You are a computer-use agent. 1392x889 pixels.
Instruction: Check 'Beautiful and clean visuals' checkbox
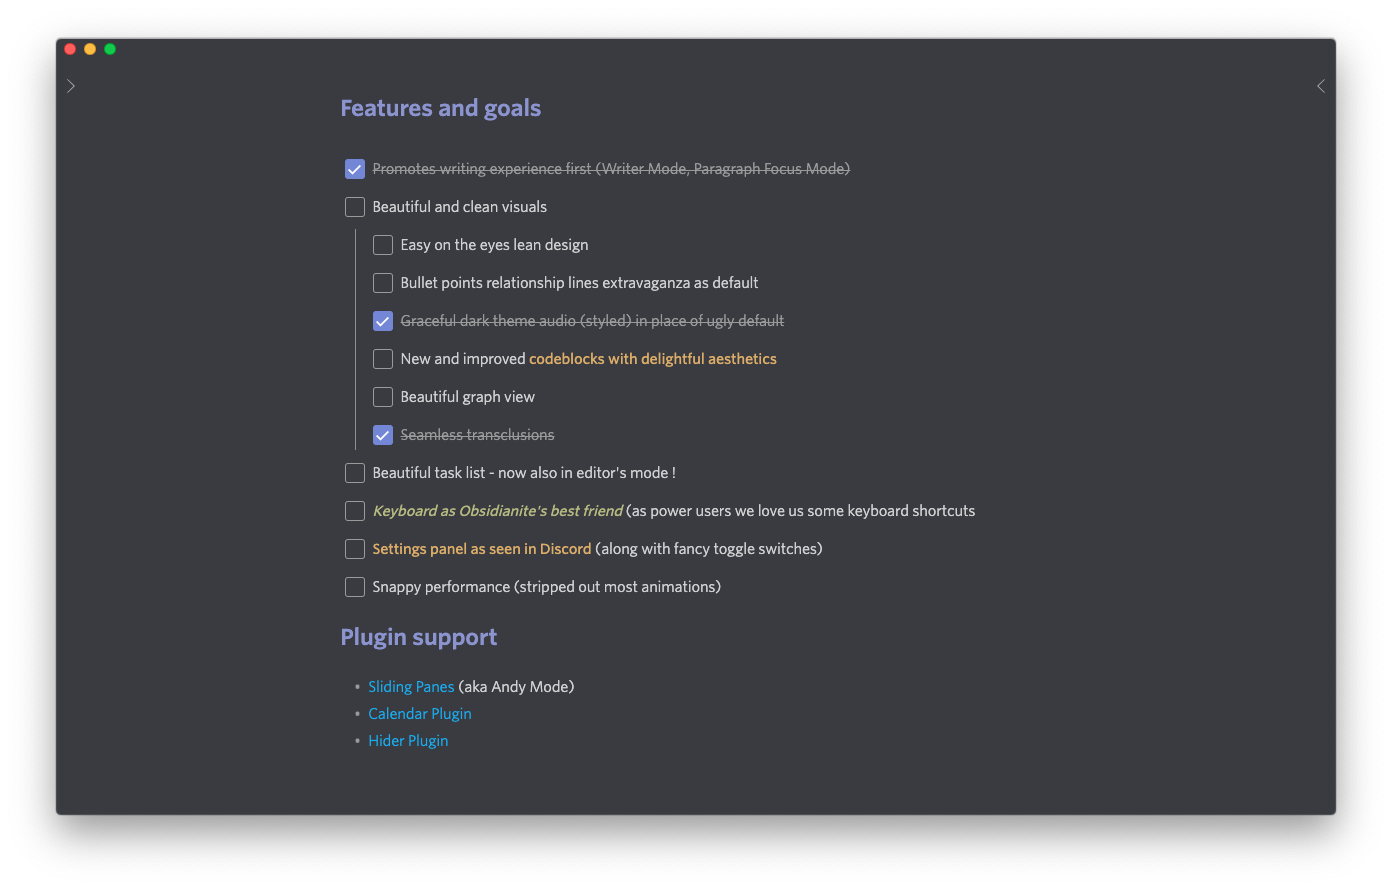[355, 207]
